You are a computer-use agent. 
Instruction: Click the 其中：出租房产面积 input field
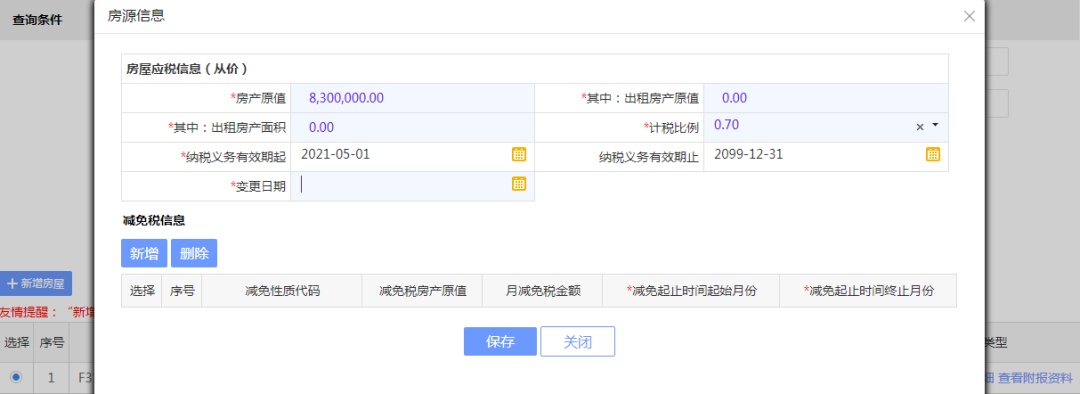click(413, 127)
